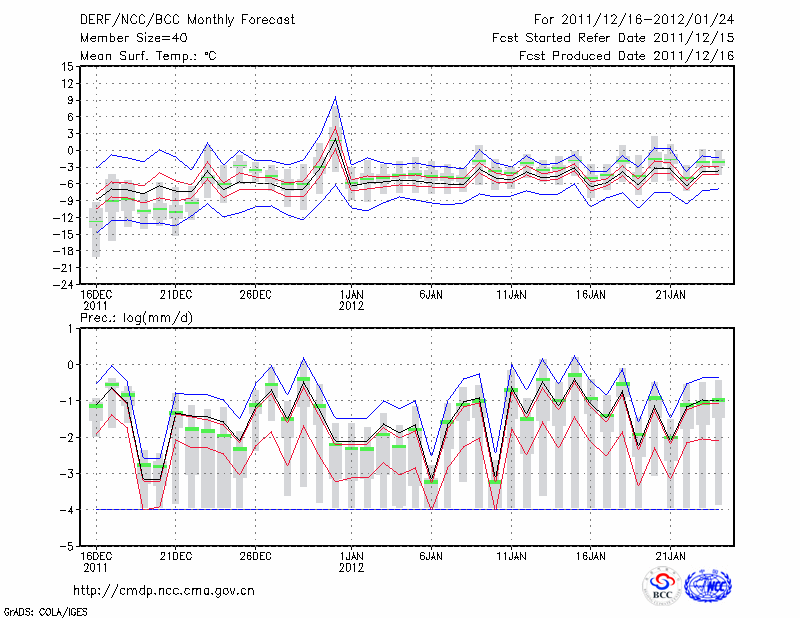The width and height of the screenshot is (800, 618).
Task: Click the -5 label on precipitation axis
Action: (x=66, y=547)
